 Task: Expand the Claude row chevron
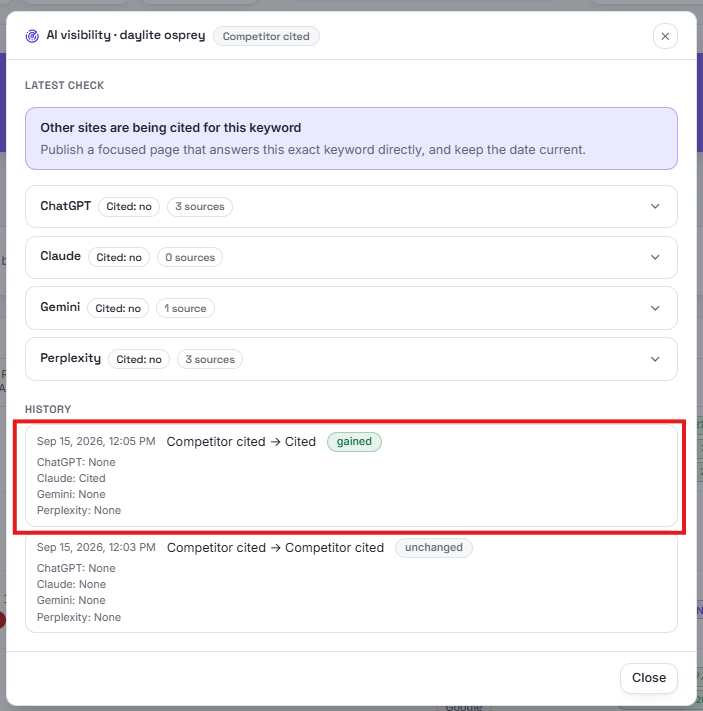click(x=655, y=257)
